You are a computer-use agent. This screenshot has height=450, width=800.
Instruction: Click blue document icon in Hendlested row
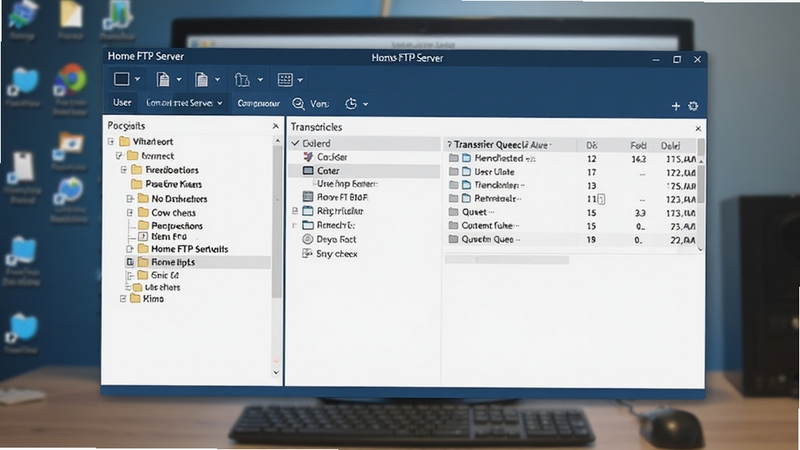tap(466, 158)
